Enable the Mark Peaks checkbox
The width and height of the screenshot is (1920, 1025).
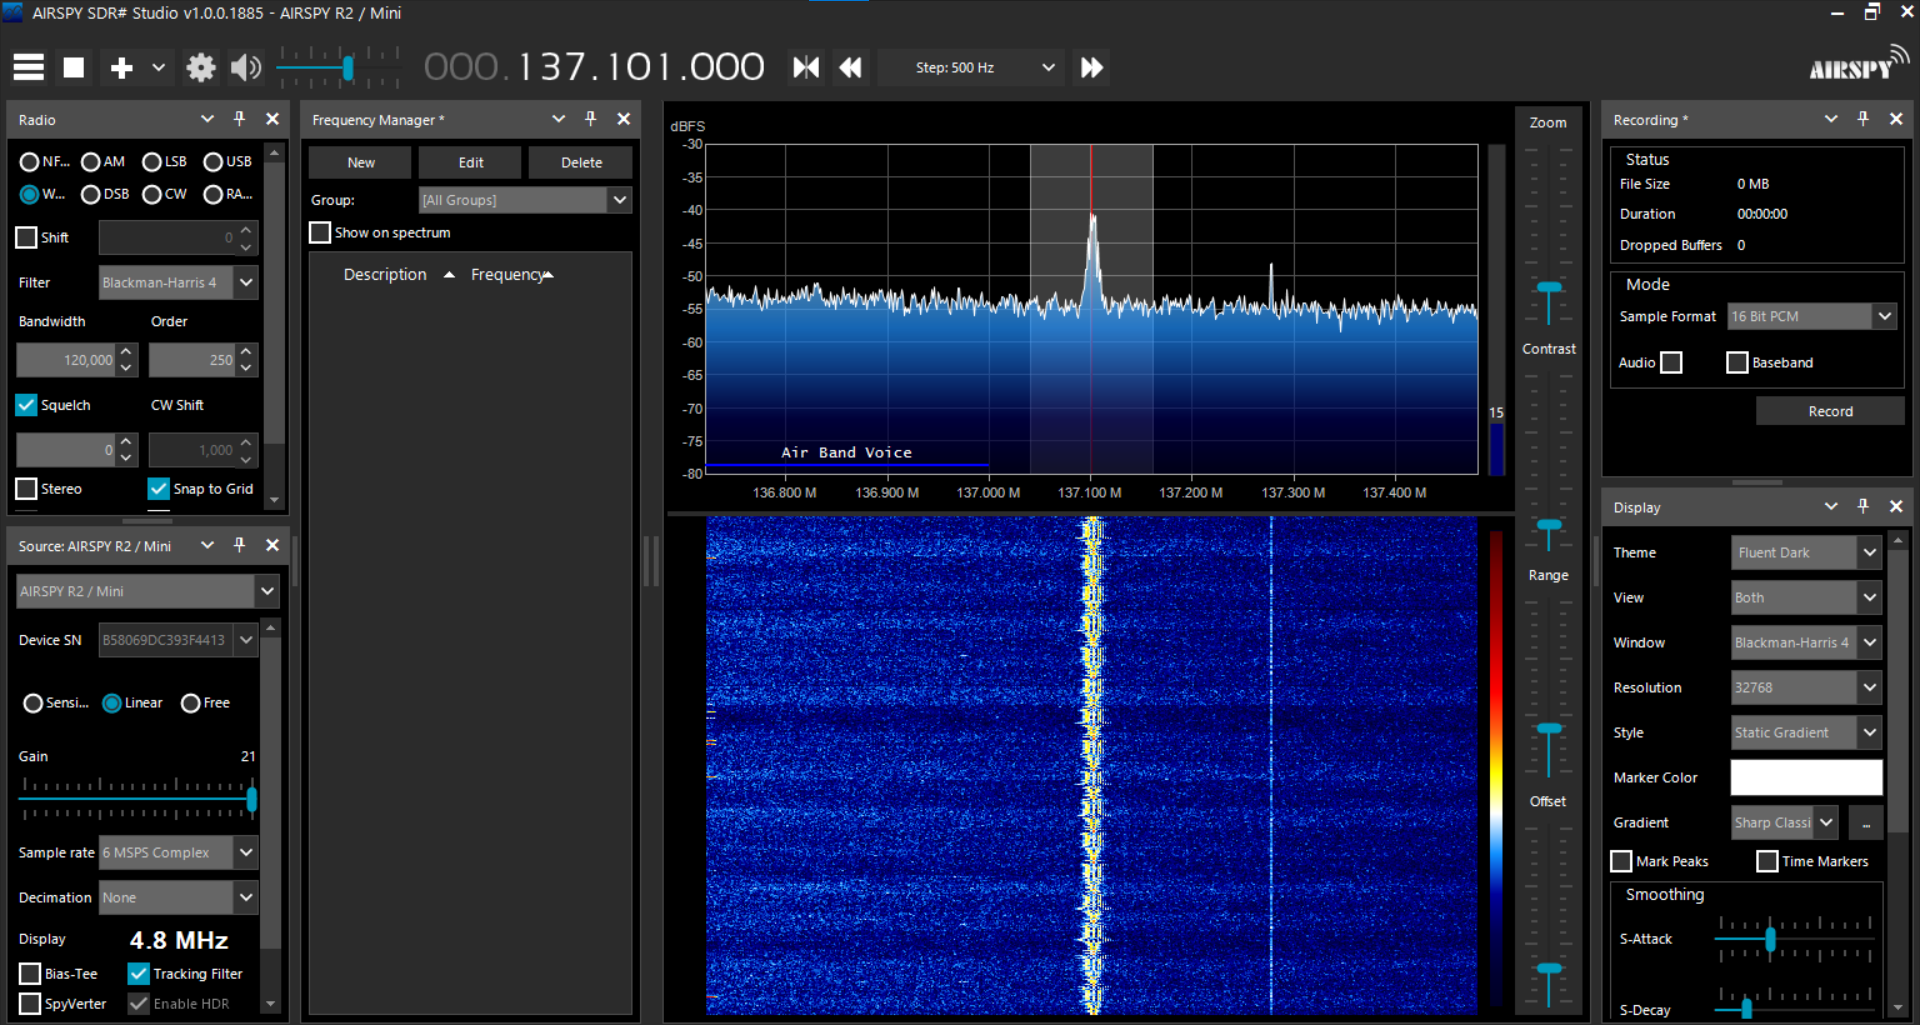(1622, 861)
